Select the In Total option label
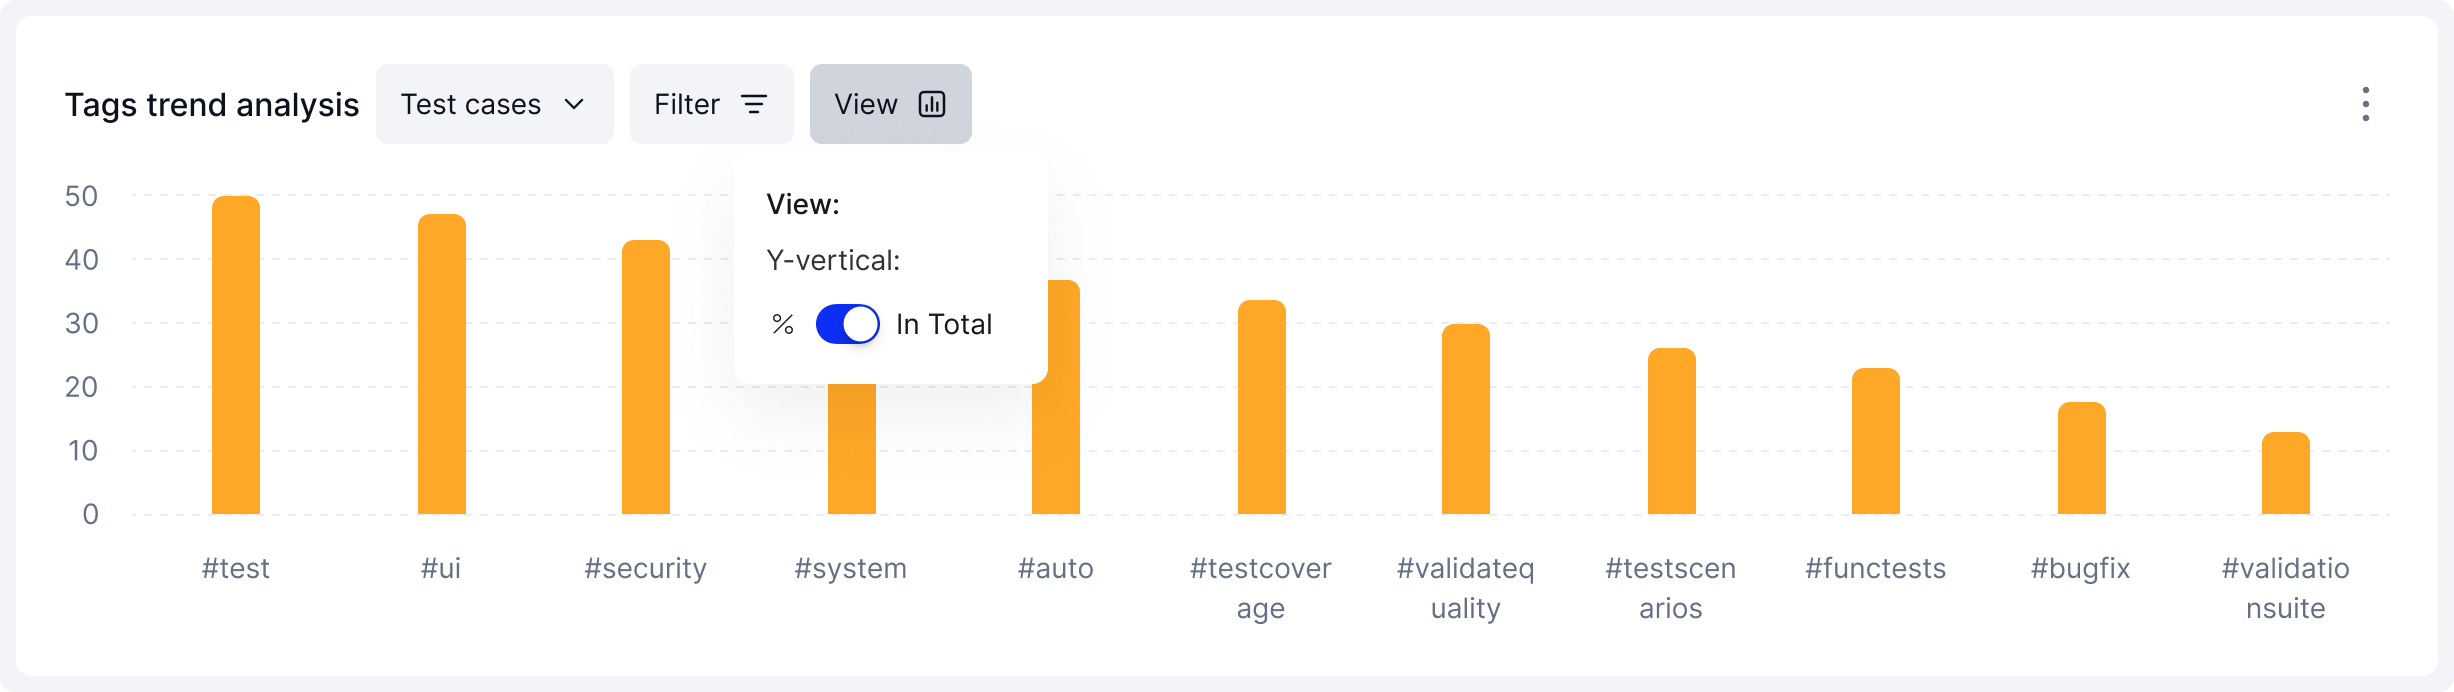 click(x=943, y=324)
